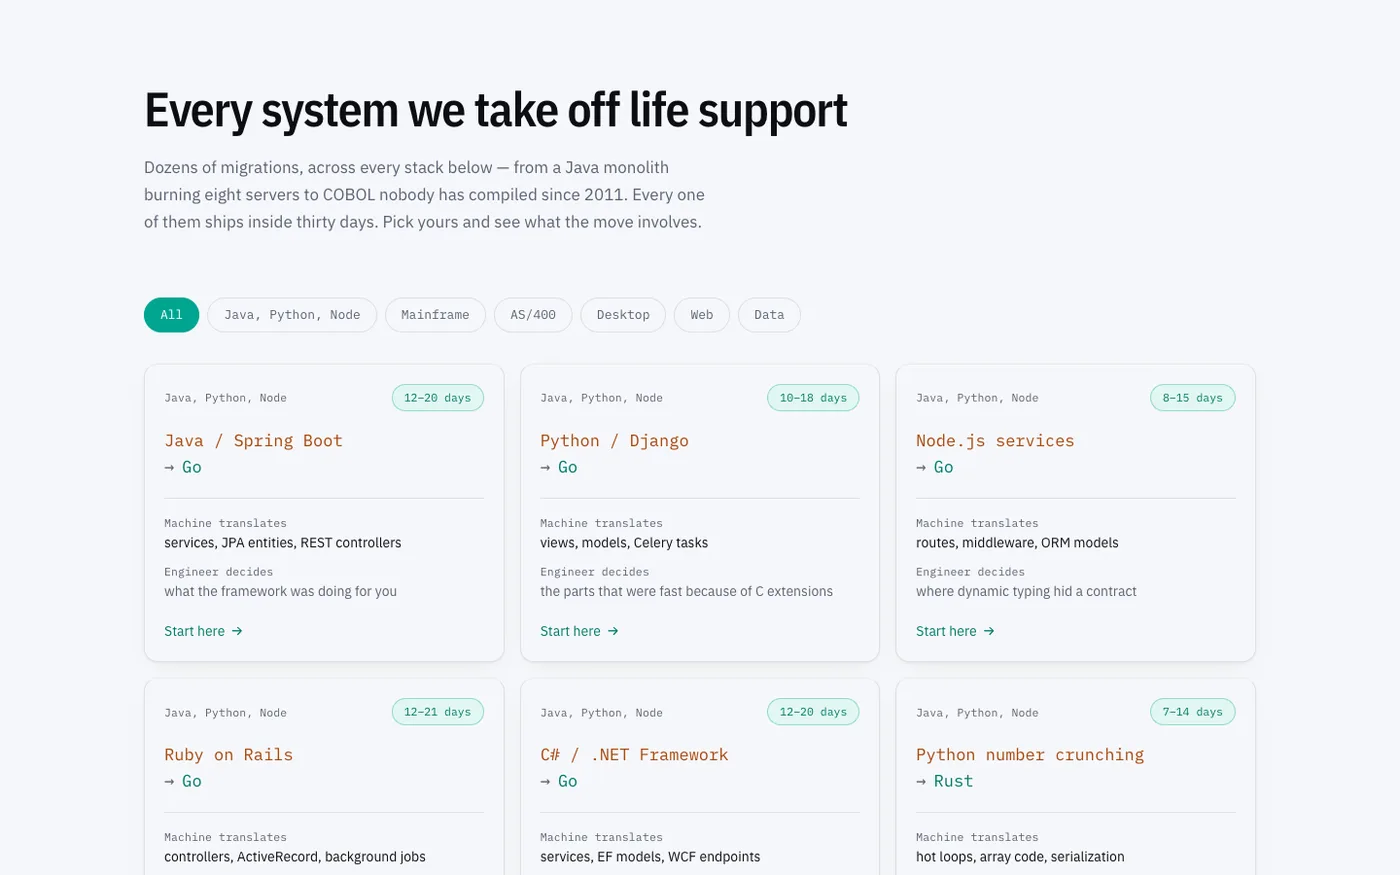Click arrow icon beside Start here in Node.js card
The height and width of the screenshot is (875, 1400).
click(x=989, y=631)
